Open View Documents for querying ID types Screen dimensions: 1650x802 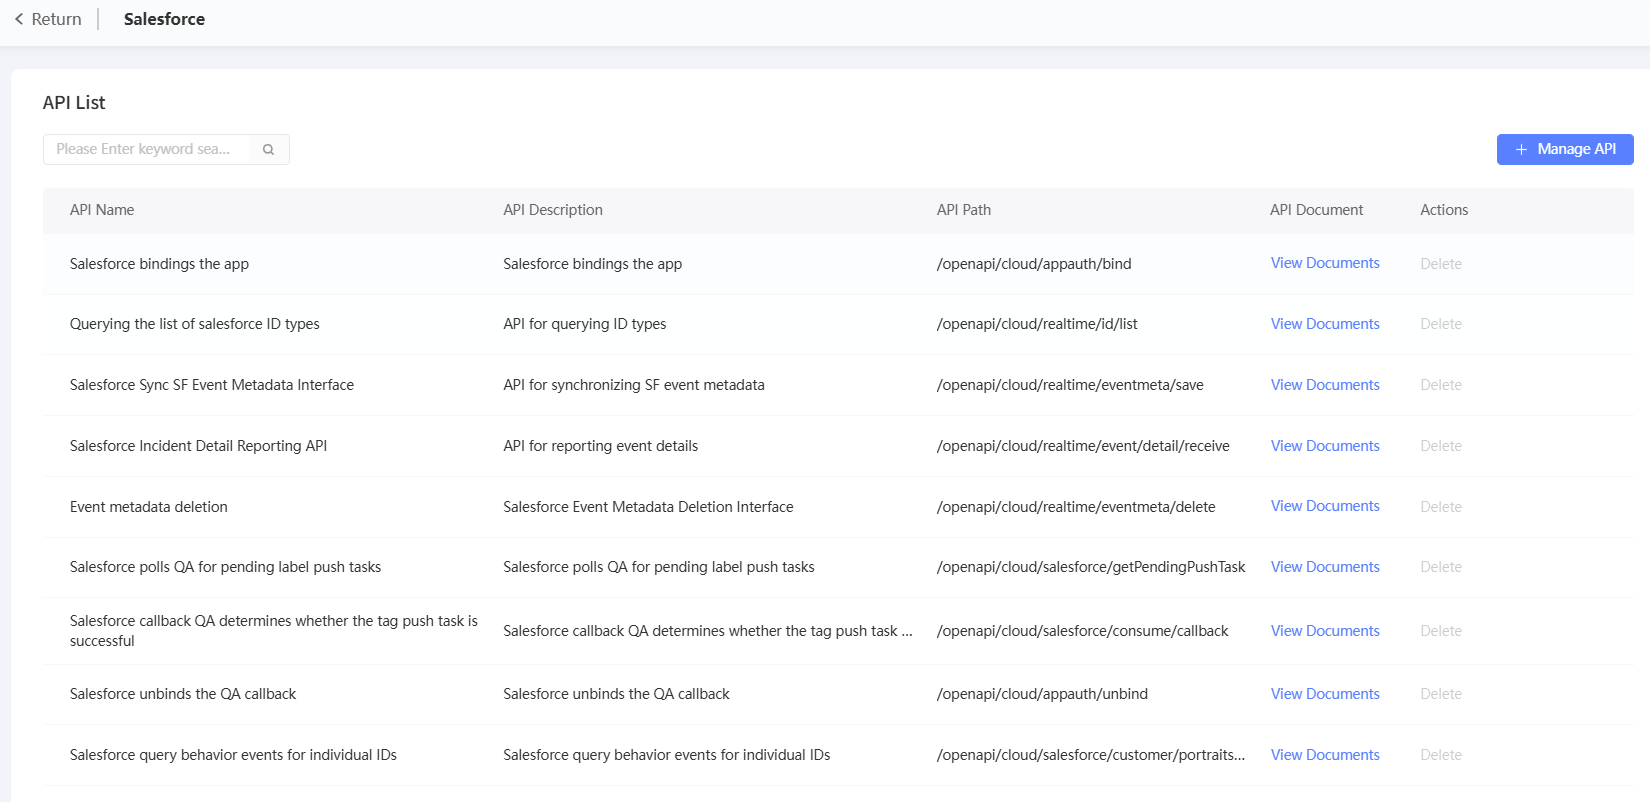pyautogui.click(x=1325, y=324)
